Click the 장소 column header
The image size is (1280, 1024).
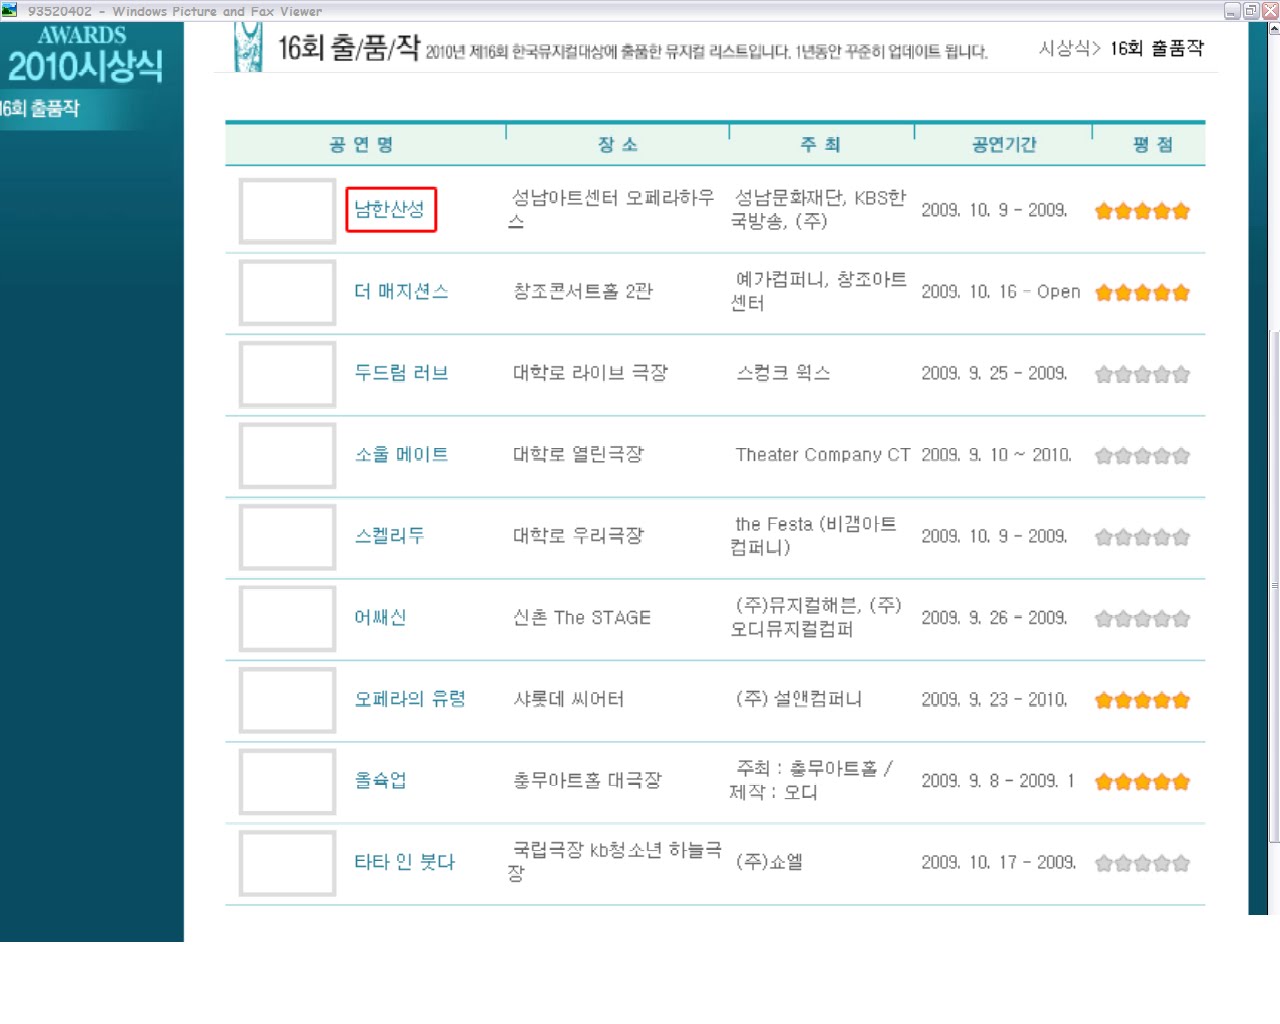618,145
